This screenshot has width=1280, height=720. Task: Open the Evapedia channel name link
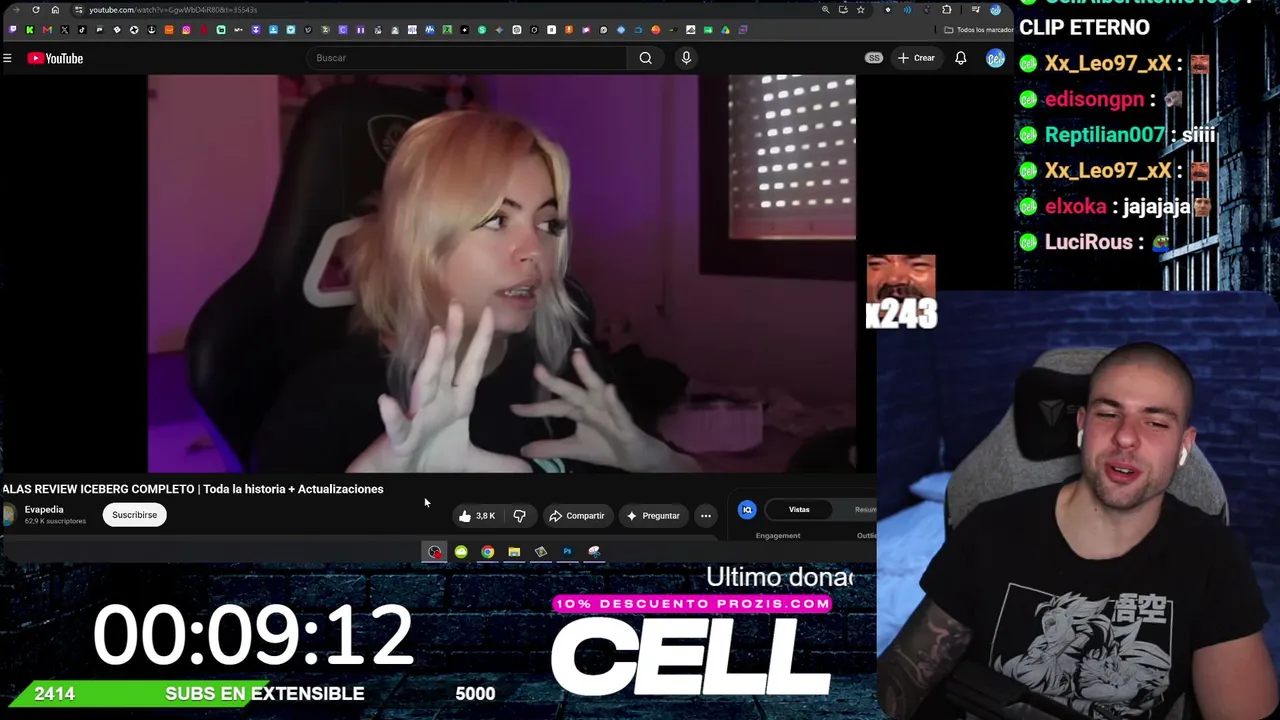[x=44, y=510]
